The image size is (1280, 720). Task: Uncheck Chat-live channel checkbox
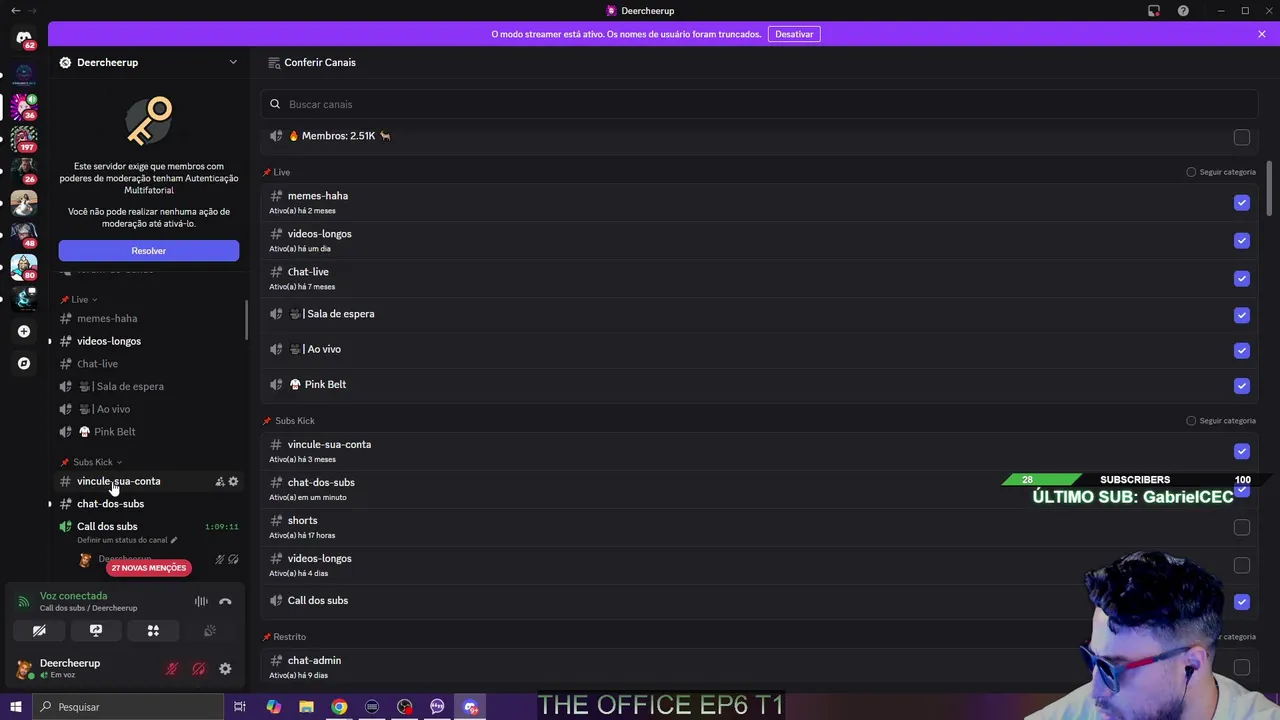tap(1242, 278)
